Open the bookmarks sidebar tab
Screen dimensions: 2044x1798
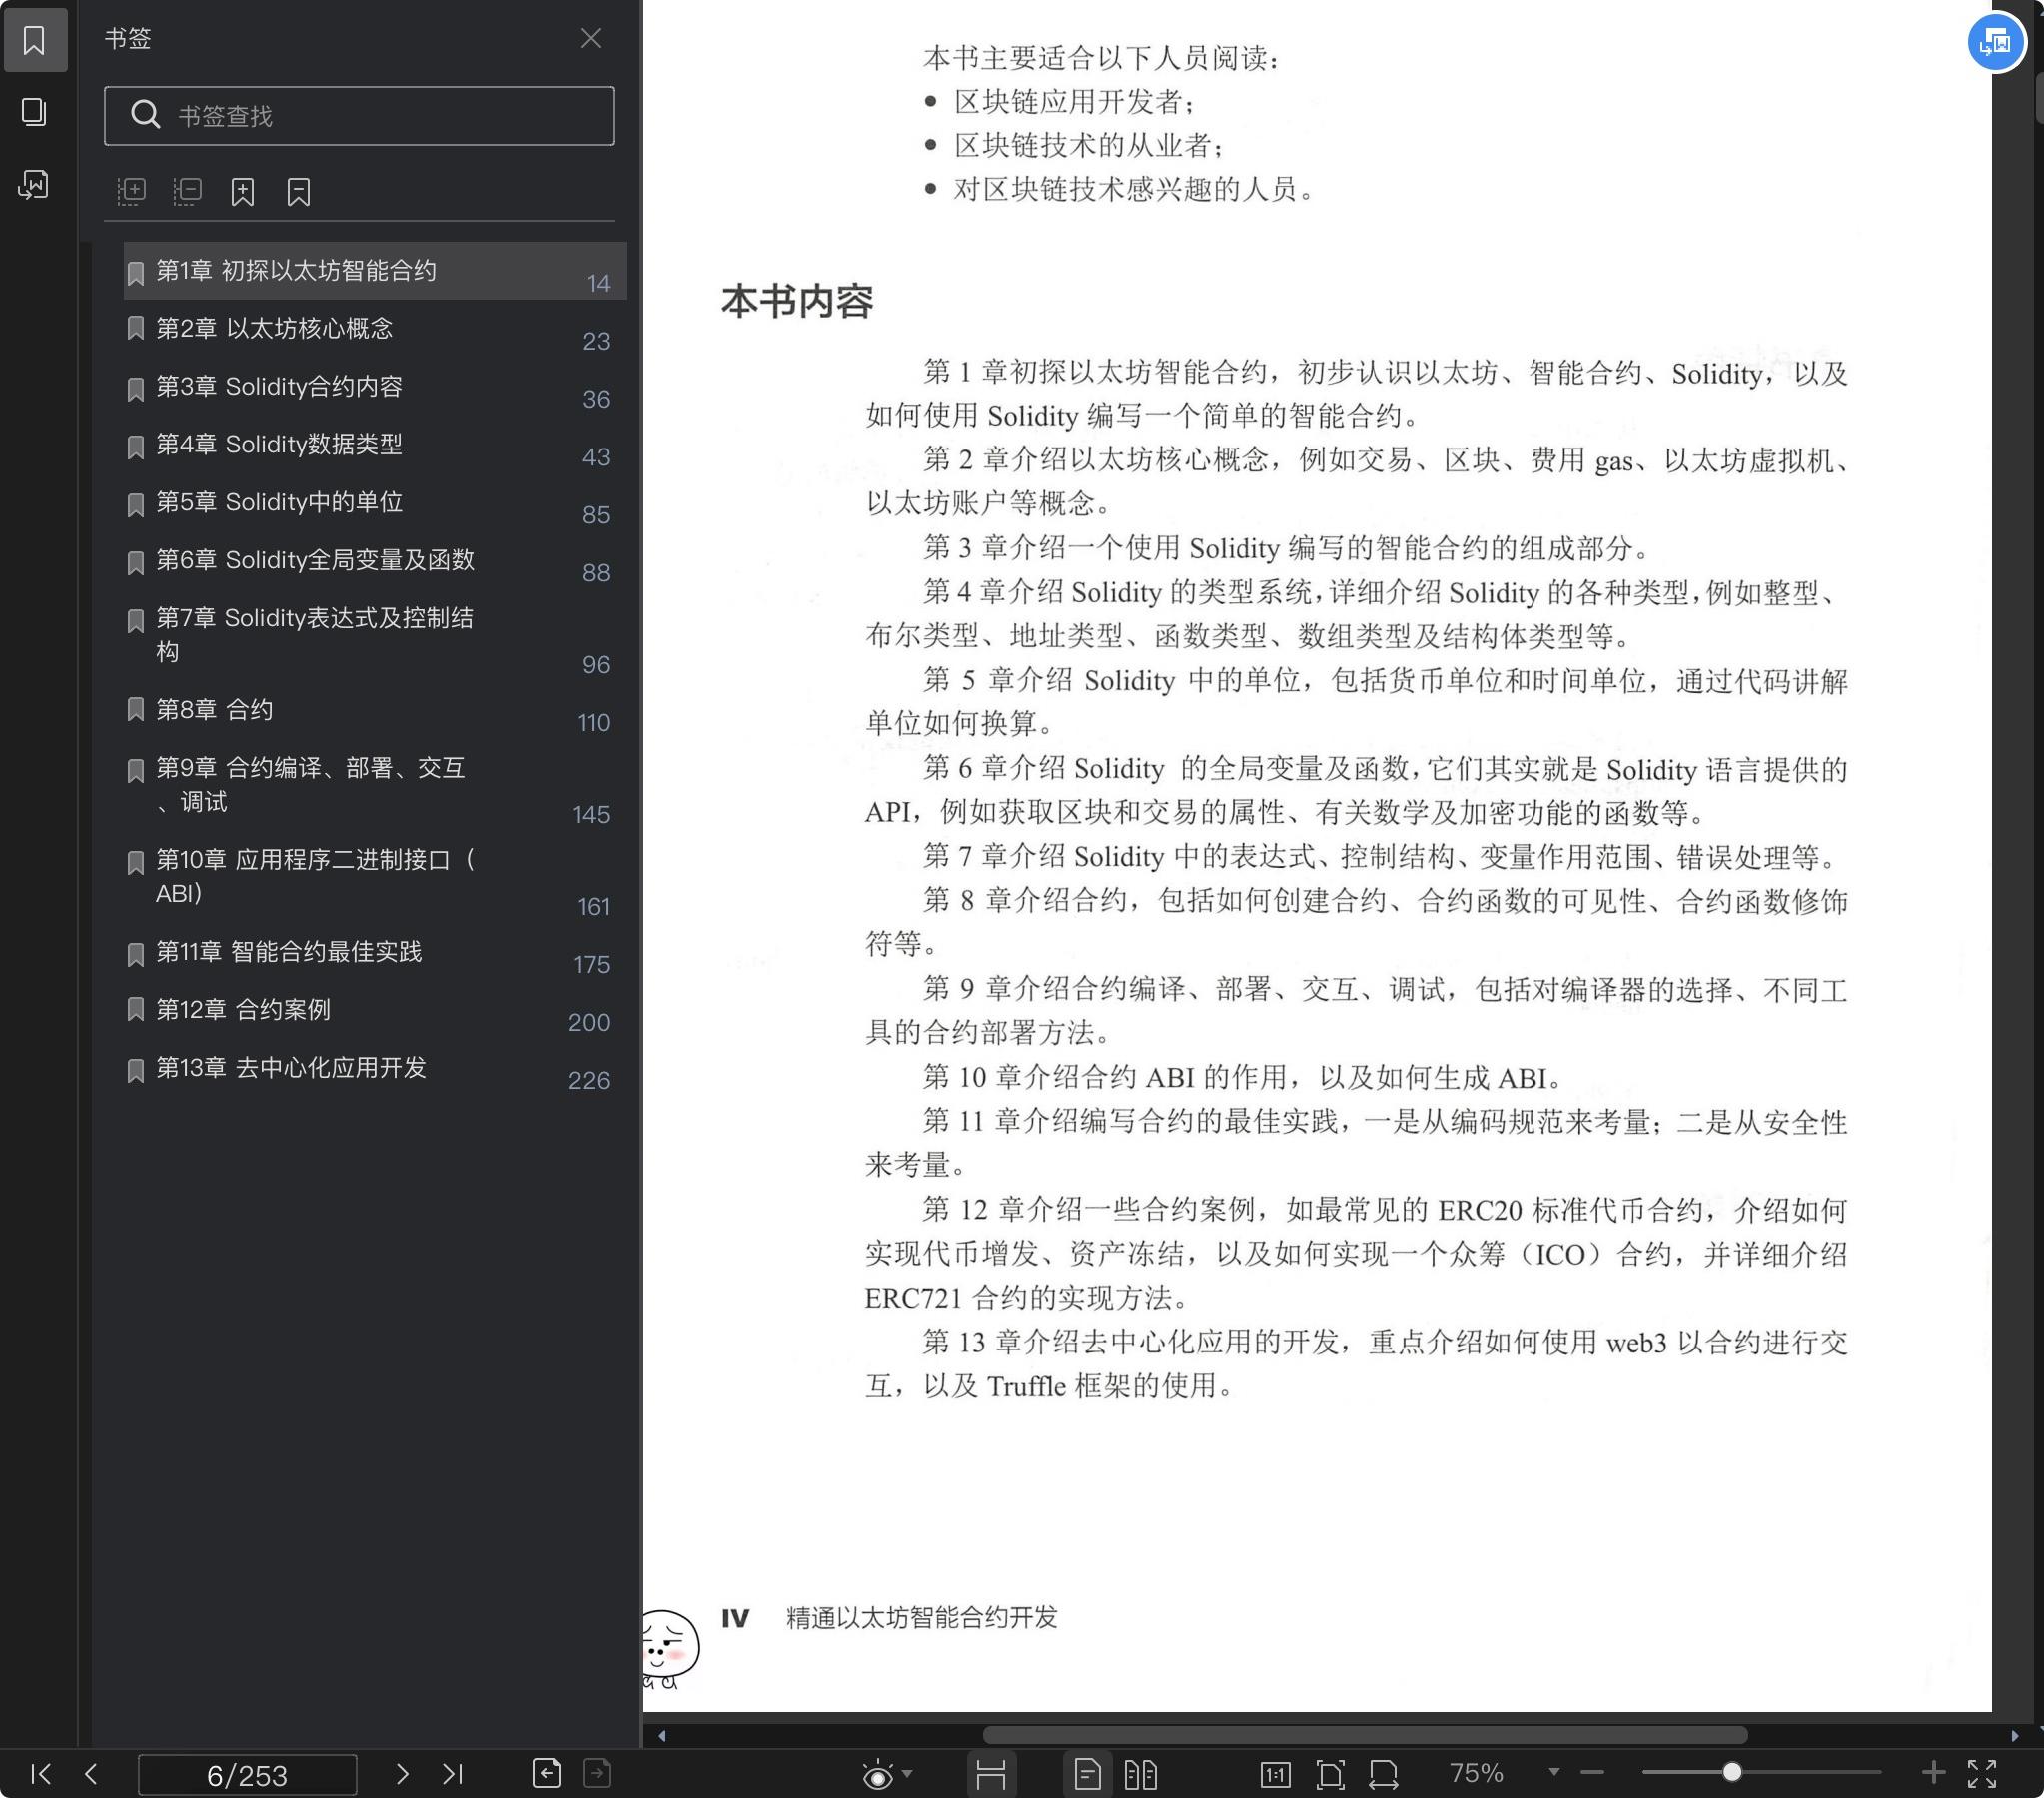click(35, 40)
